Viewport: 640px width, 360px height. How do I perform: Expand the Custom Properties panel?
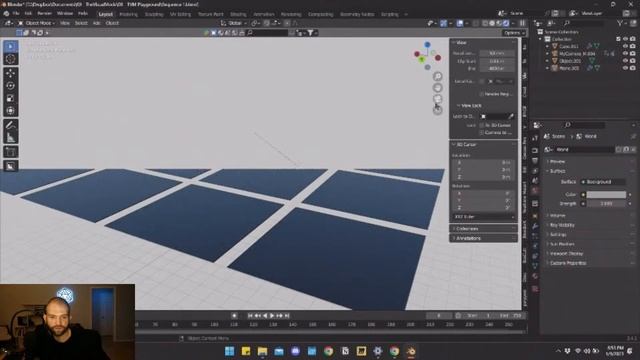click(568, 263)
